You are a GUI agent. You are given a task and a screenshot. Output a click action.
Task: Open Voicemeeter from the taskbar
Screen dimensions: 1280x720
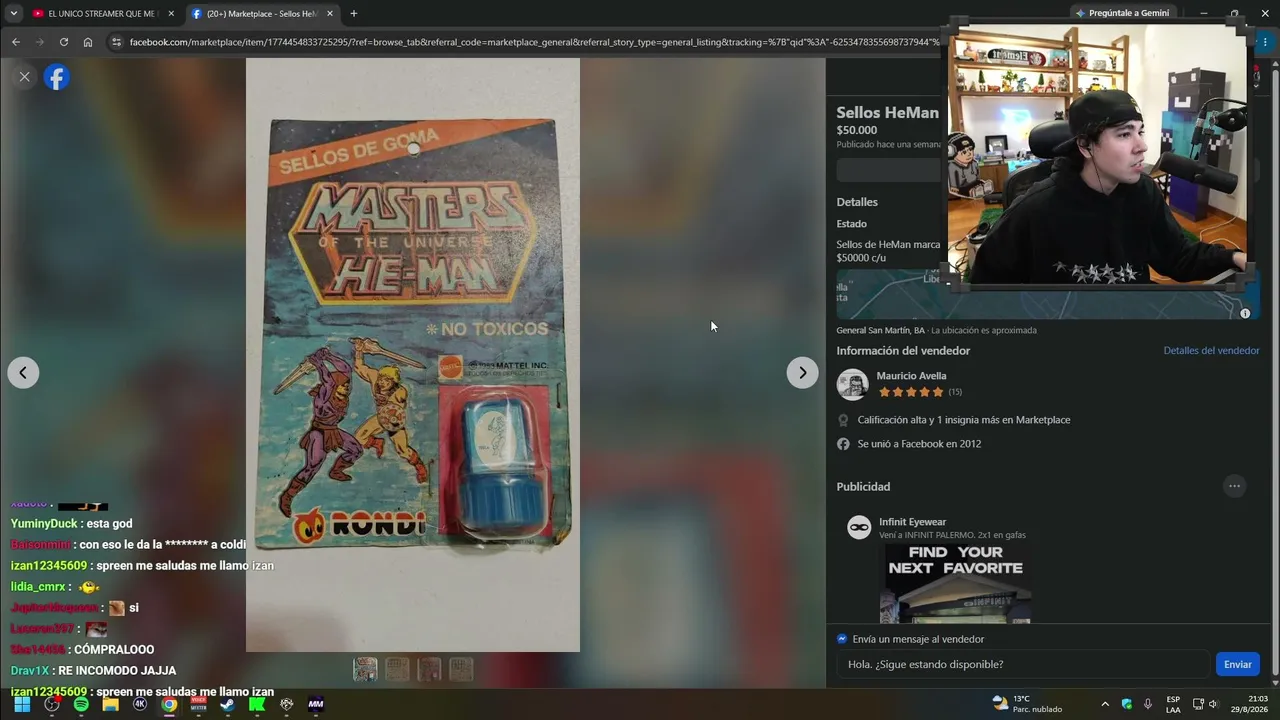[x=198, y=704]
